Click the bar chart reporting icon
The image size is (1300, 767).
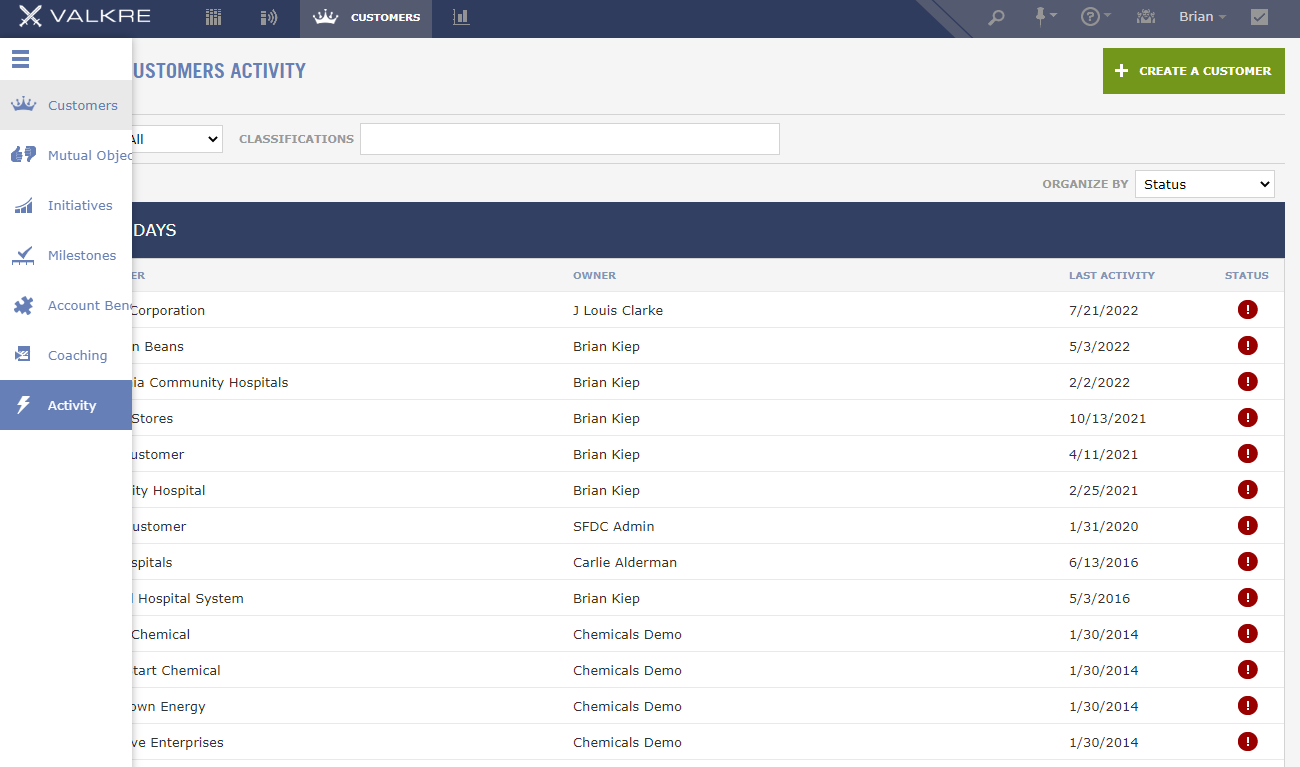460,17
